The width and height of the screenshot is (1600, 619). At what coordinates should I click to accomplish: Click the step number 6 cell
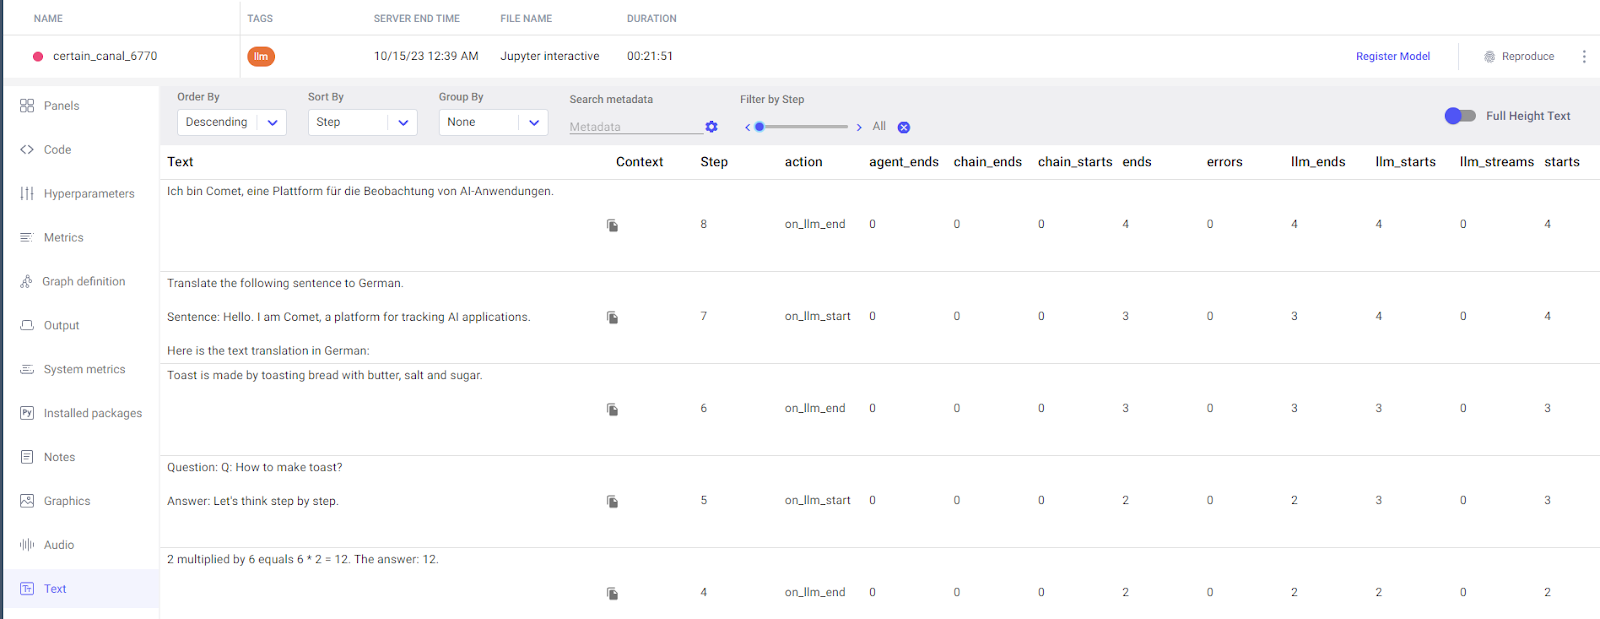[704, 408]
